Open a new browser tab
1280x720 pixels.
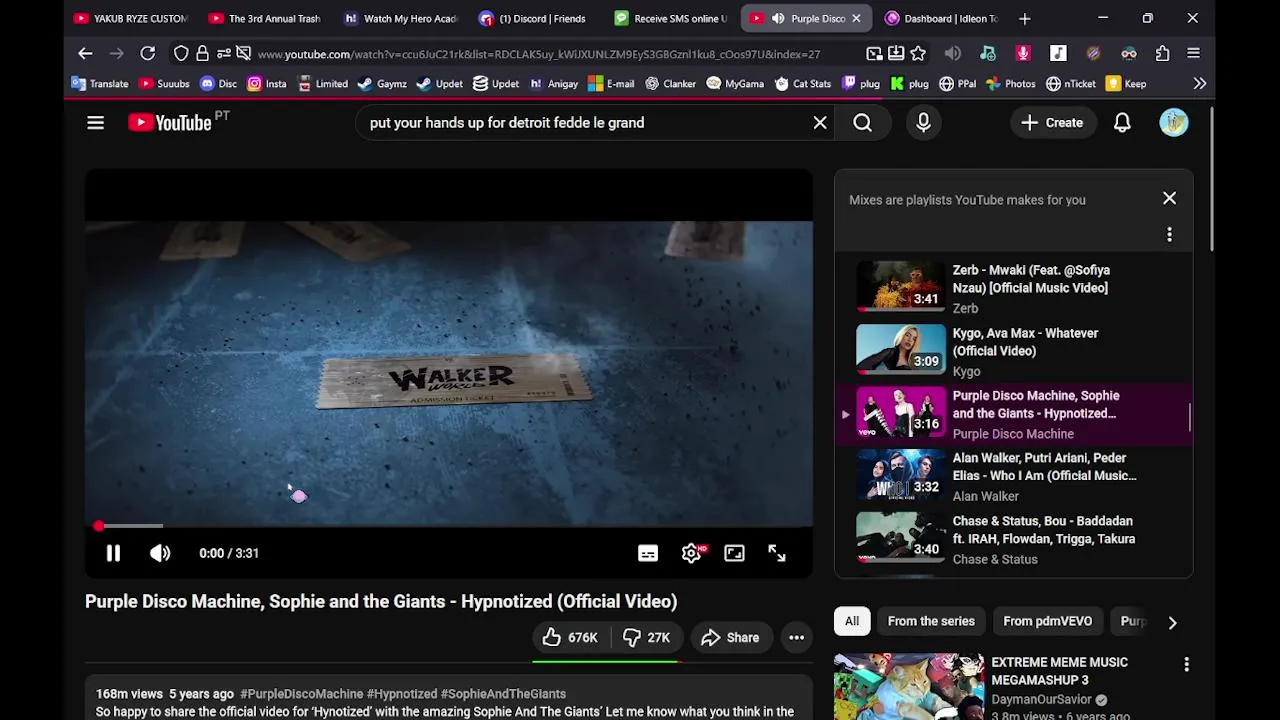[x=1024, y=18]
